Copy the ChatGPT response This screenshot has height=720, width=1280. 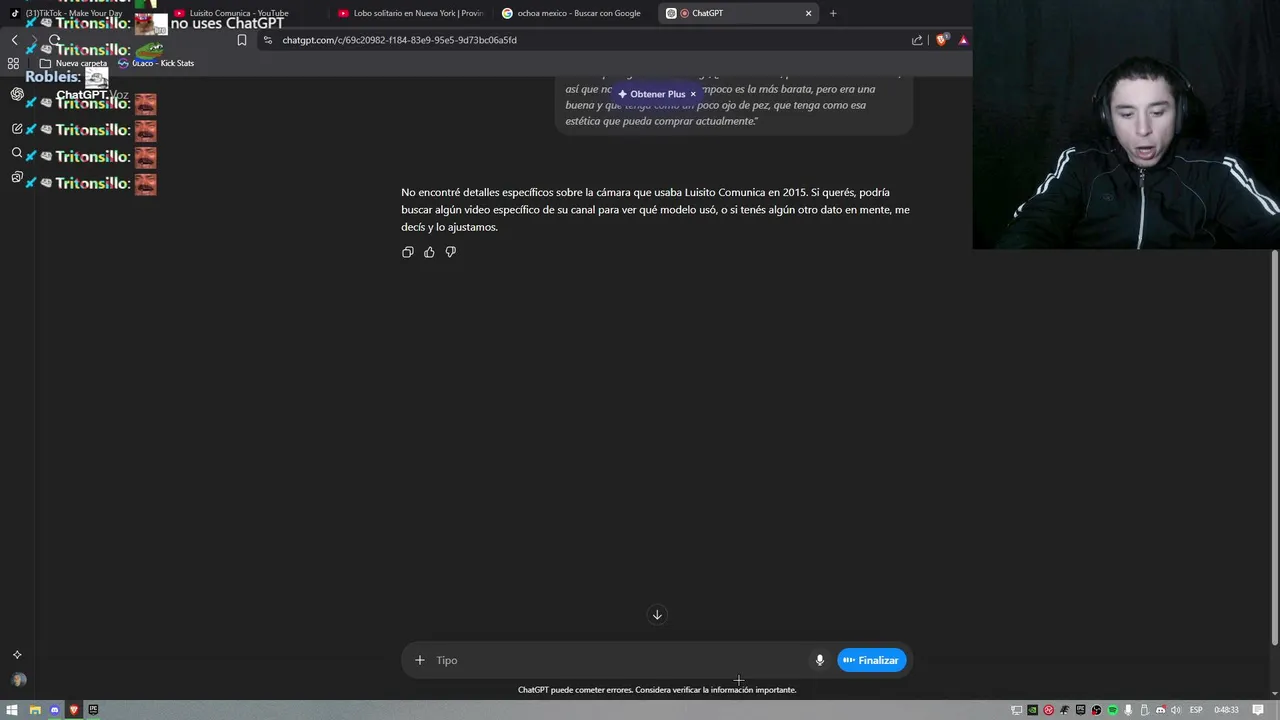(x=407, y=252)
